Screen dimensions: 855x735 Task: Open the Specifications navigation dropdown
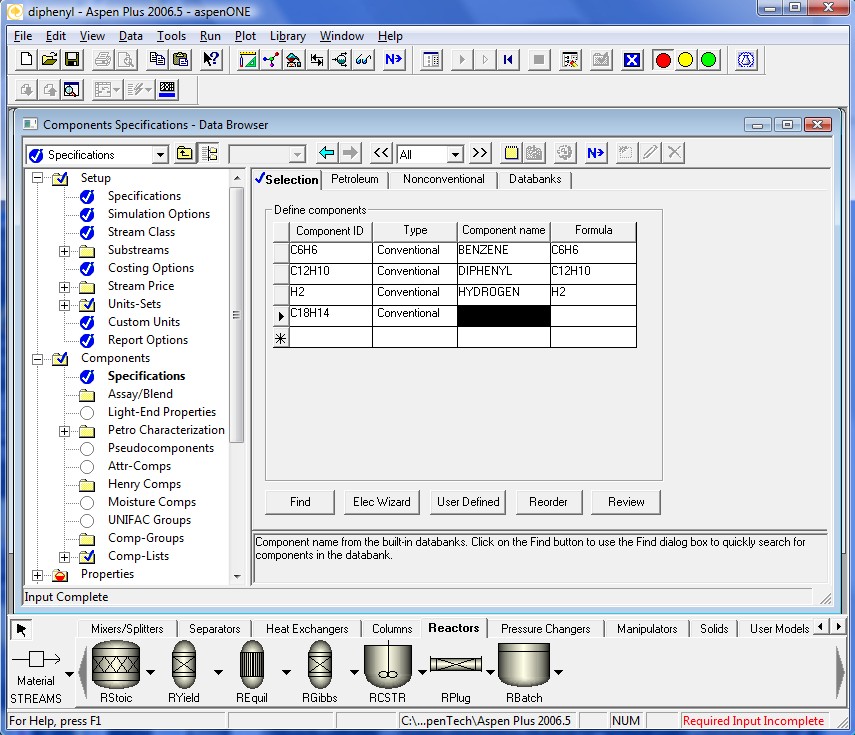coord(160,155)
